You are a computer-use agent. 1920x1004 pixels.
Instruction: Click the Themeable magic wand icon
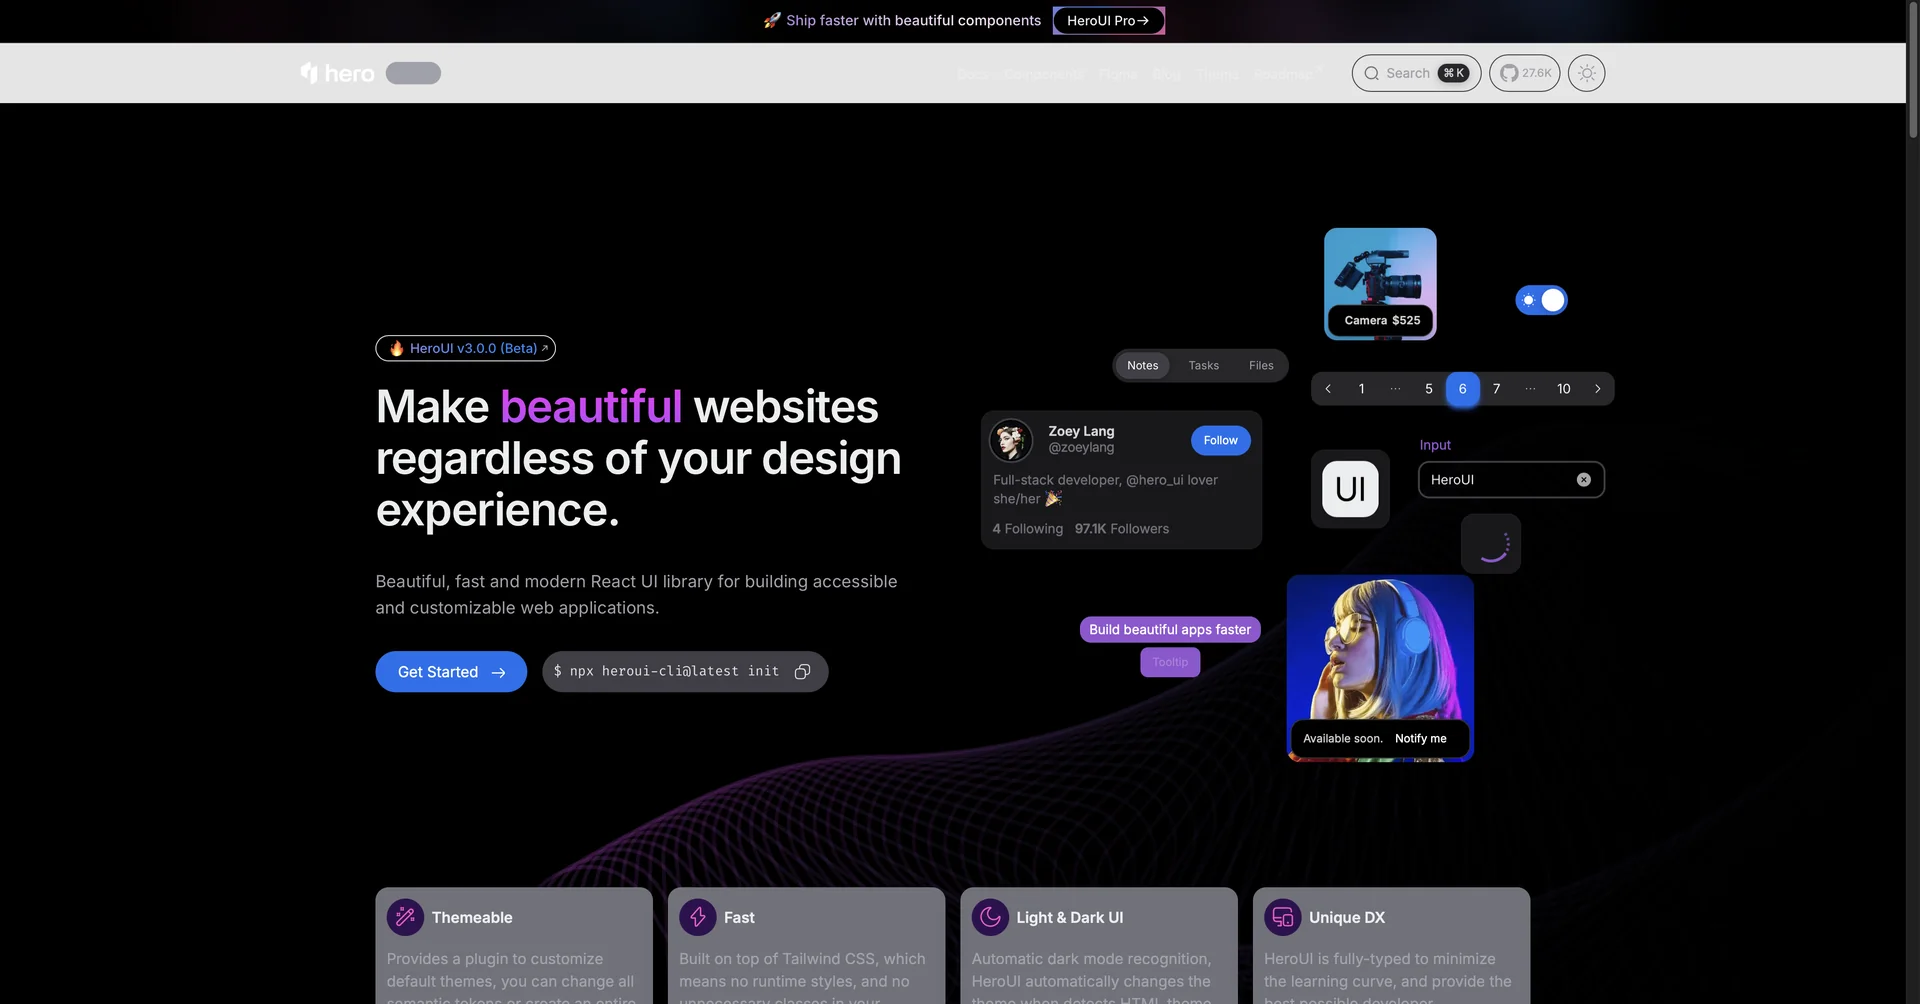click(x=405, y=917)
